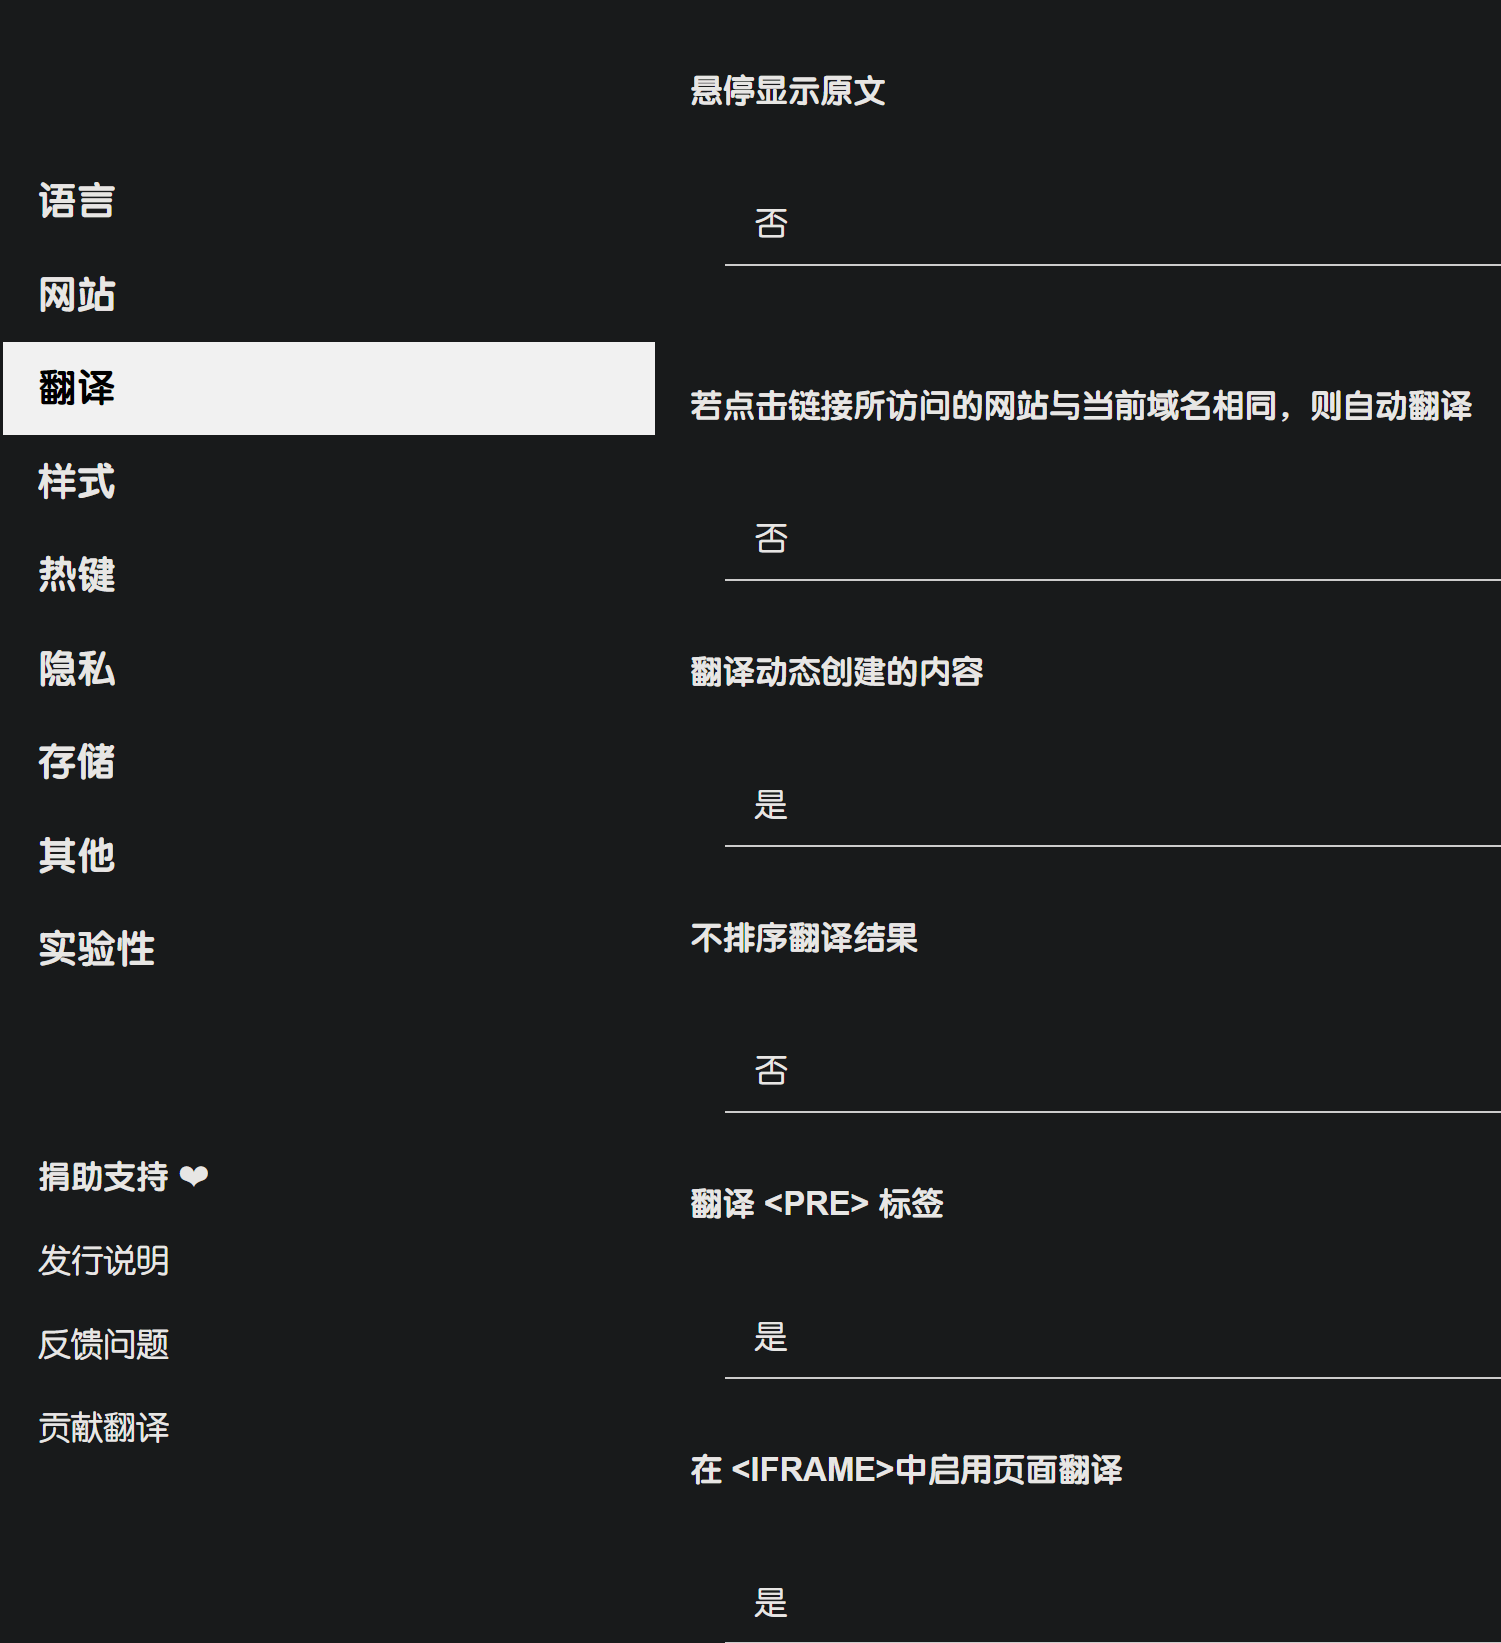This screenshot has height=1643, width=1501.
Task: Open the 发行说明 link
Action: tap(104, 1261)
